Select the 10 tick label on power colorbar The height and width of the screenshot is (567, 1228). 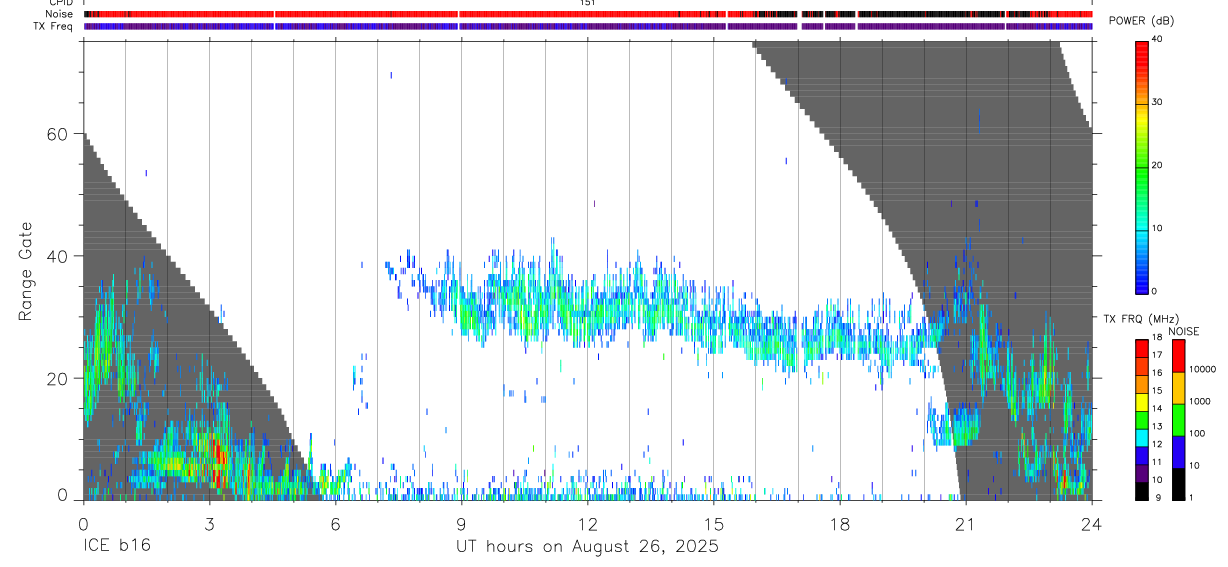coord(1158,228)
